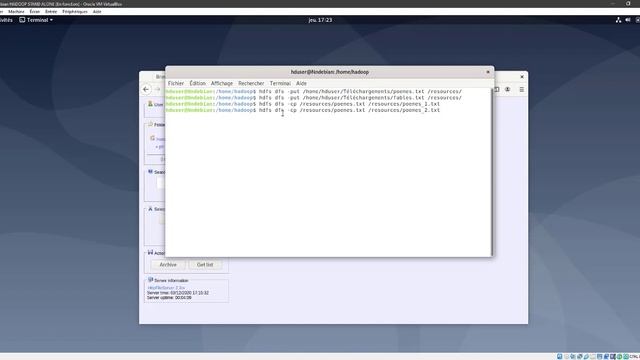Image resolution: width=640 pixels, height=360 pixels.
Task: Go forward in the browser window
Action: (158, 89)
